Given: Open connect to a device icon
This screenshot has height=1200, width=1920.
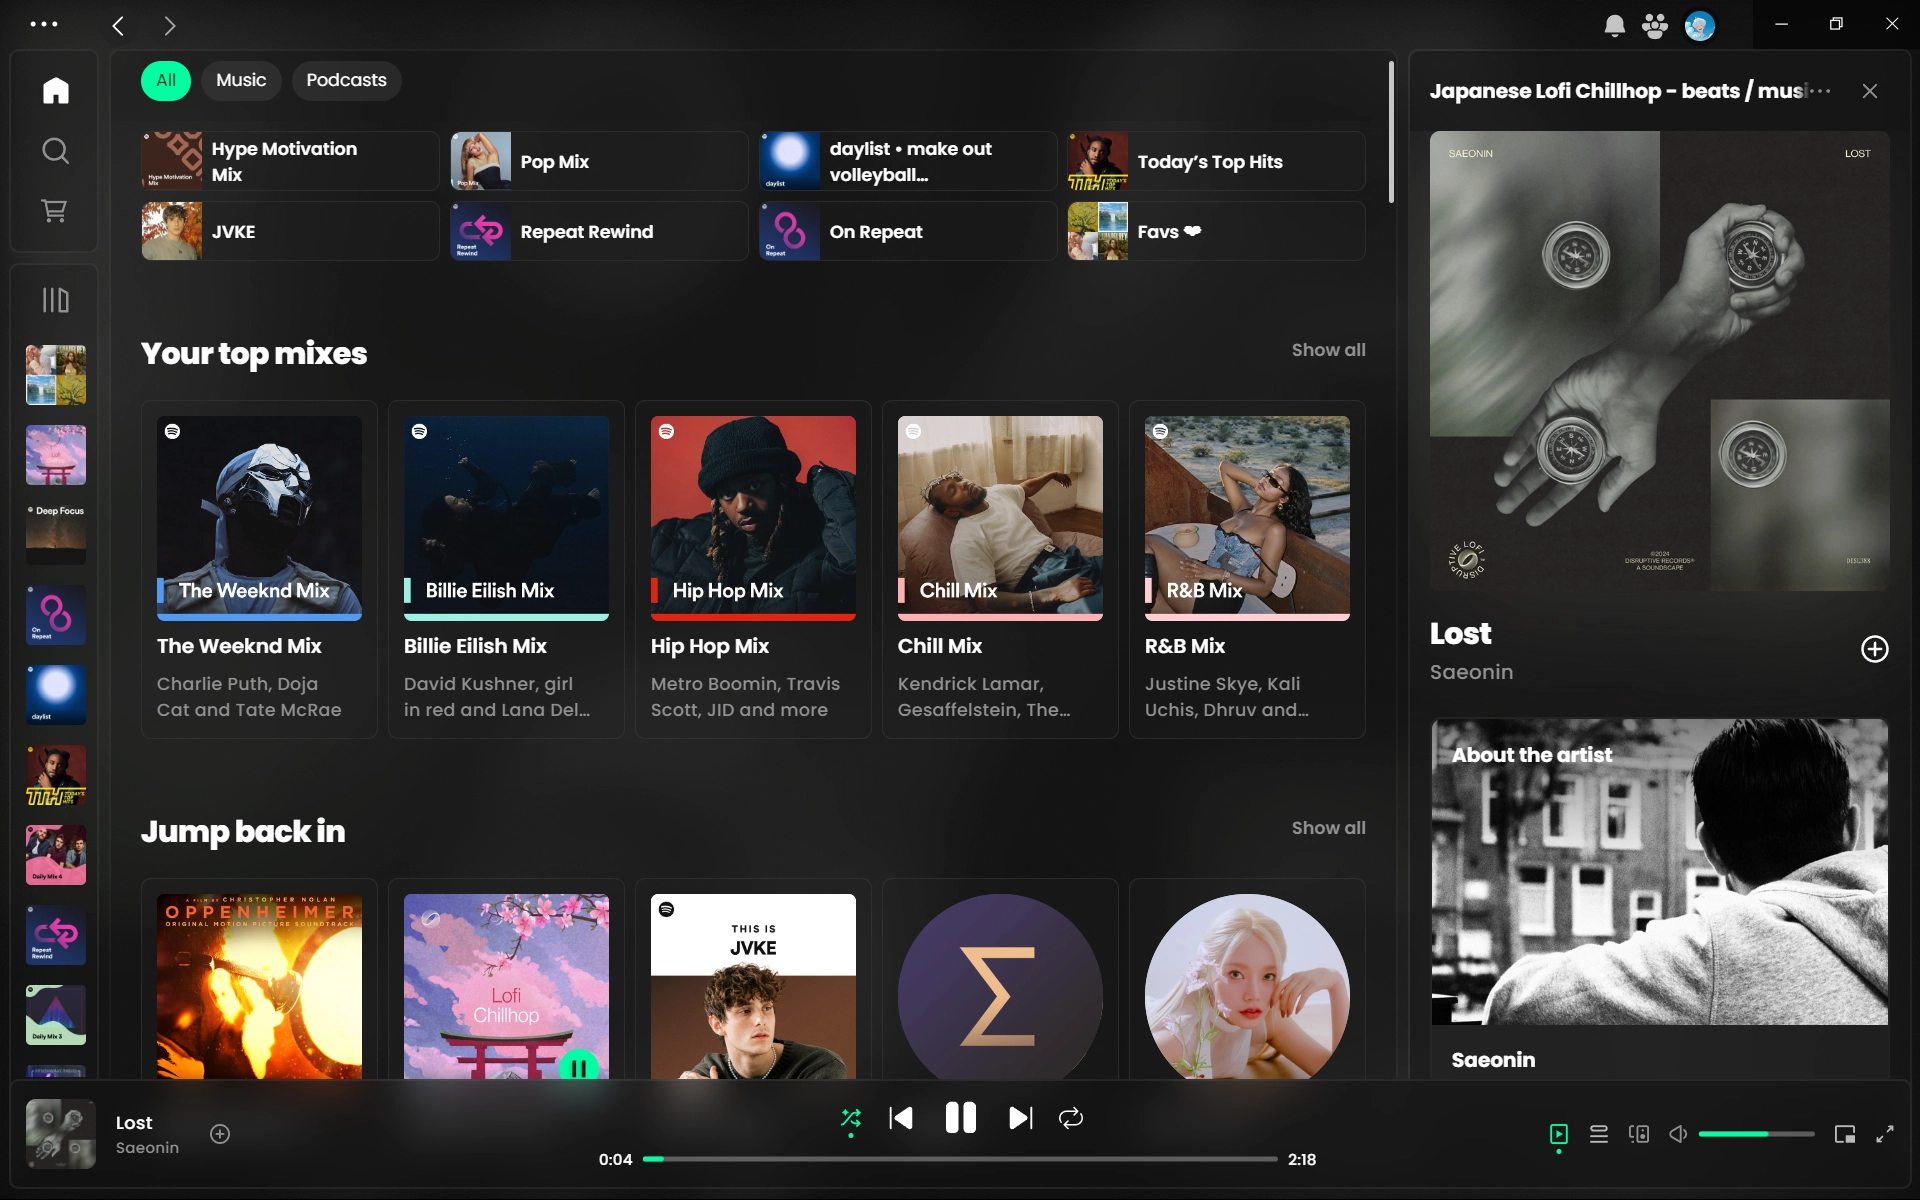Looking at the screenshot, I should pos(1638,1134).
